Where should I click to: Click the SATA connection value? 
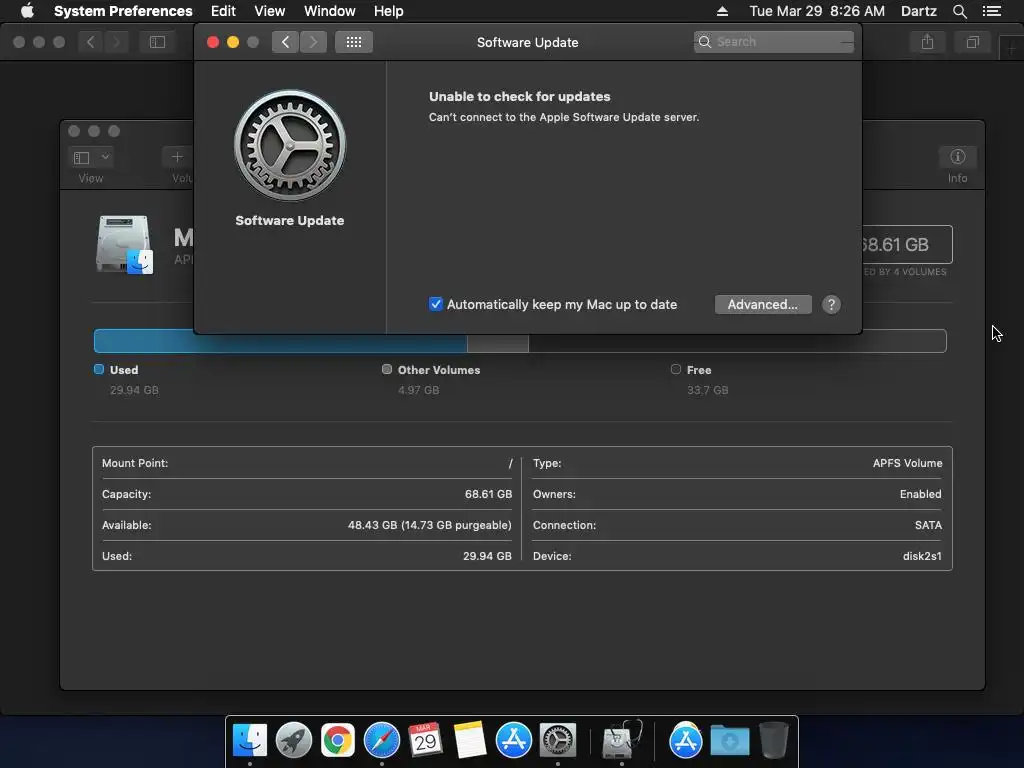tap(928, 525)
